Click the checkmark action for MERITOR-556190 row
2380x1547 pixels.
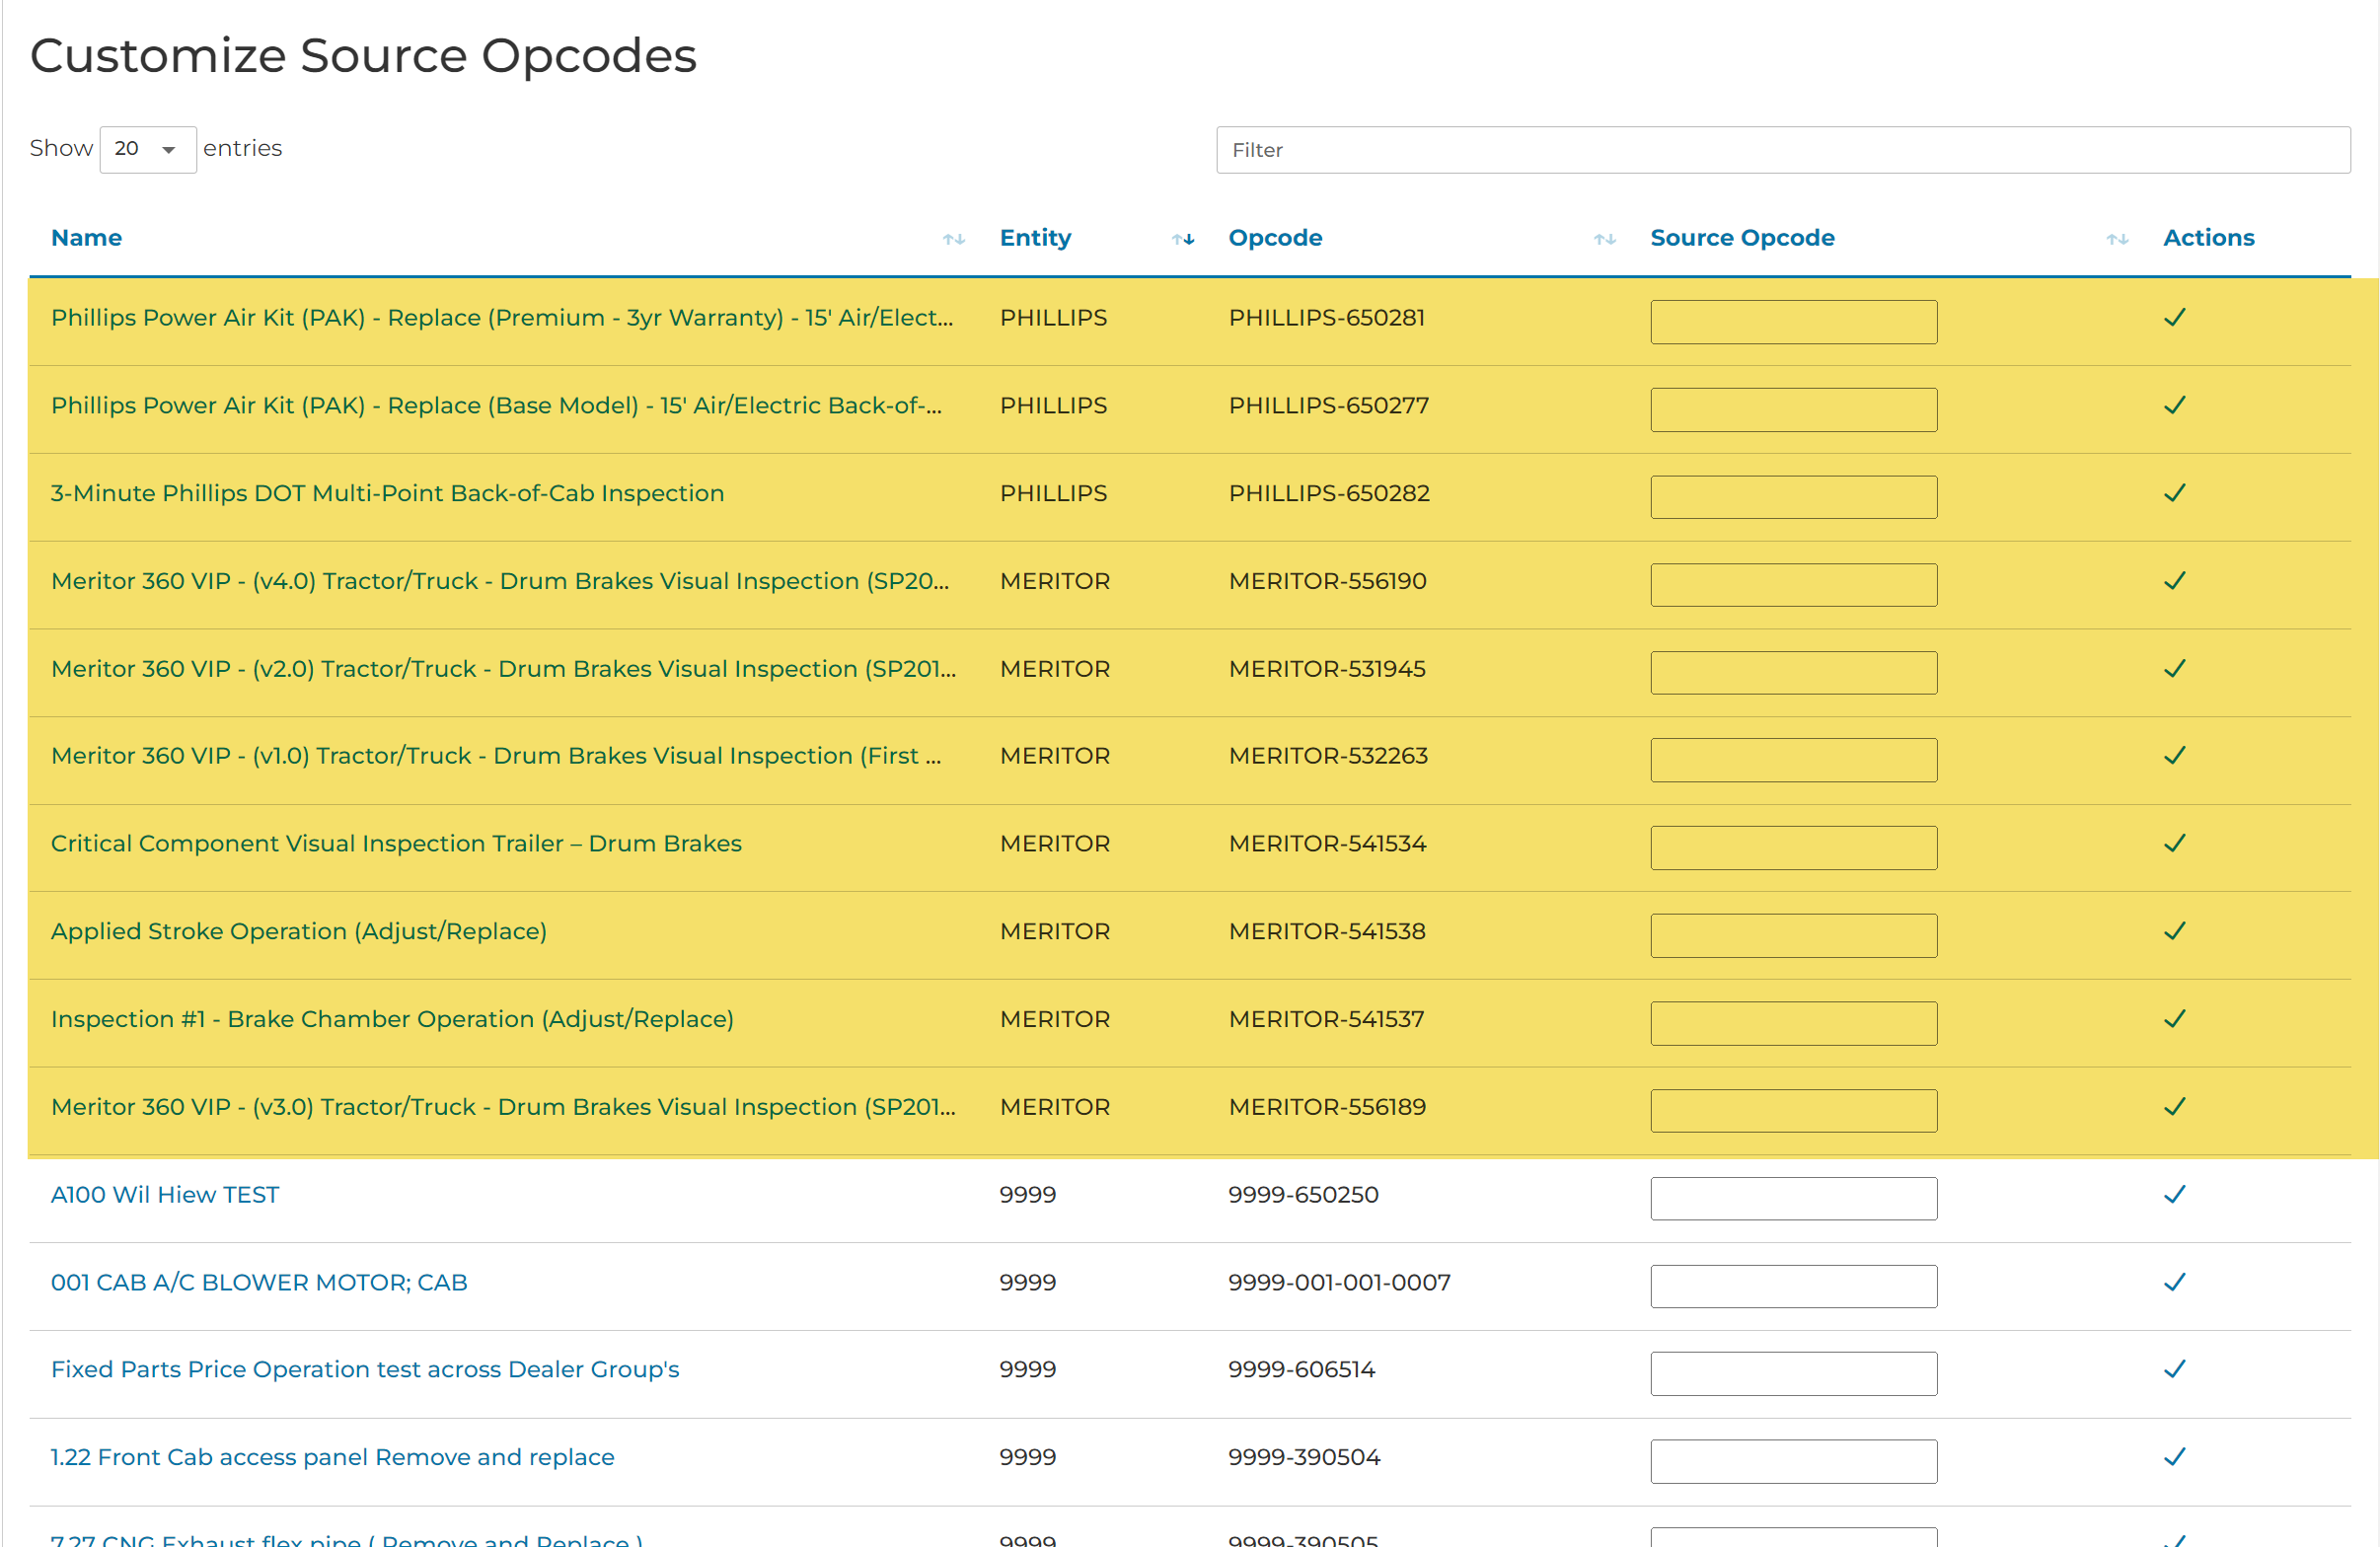coord(2175,581)
